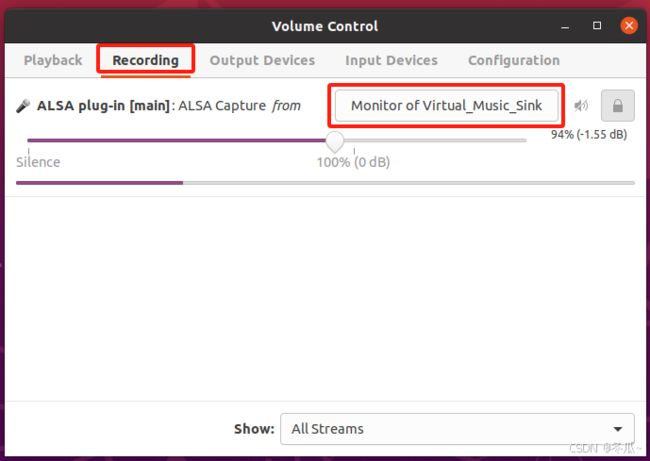This screenshot has width=650, height=461.
Task: Set volume to the Silence mark
Action: click(29, 150)
